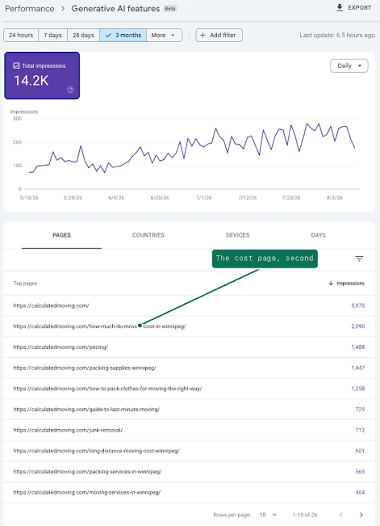Viewport: 380px width, 526px height.
Task: Click the Top pages column header
Action: click(25, 283)
